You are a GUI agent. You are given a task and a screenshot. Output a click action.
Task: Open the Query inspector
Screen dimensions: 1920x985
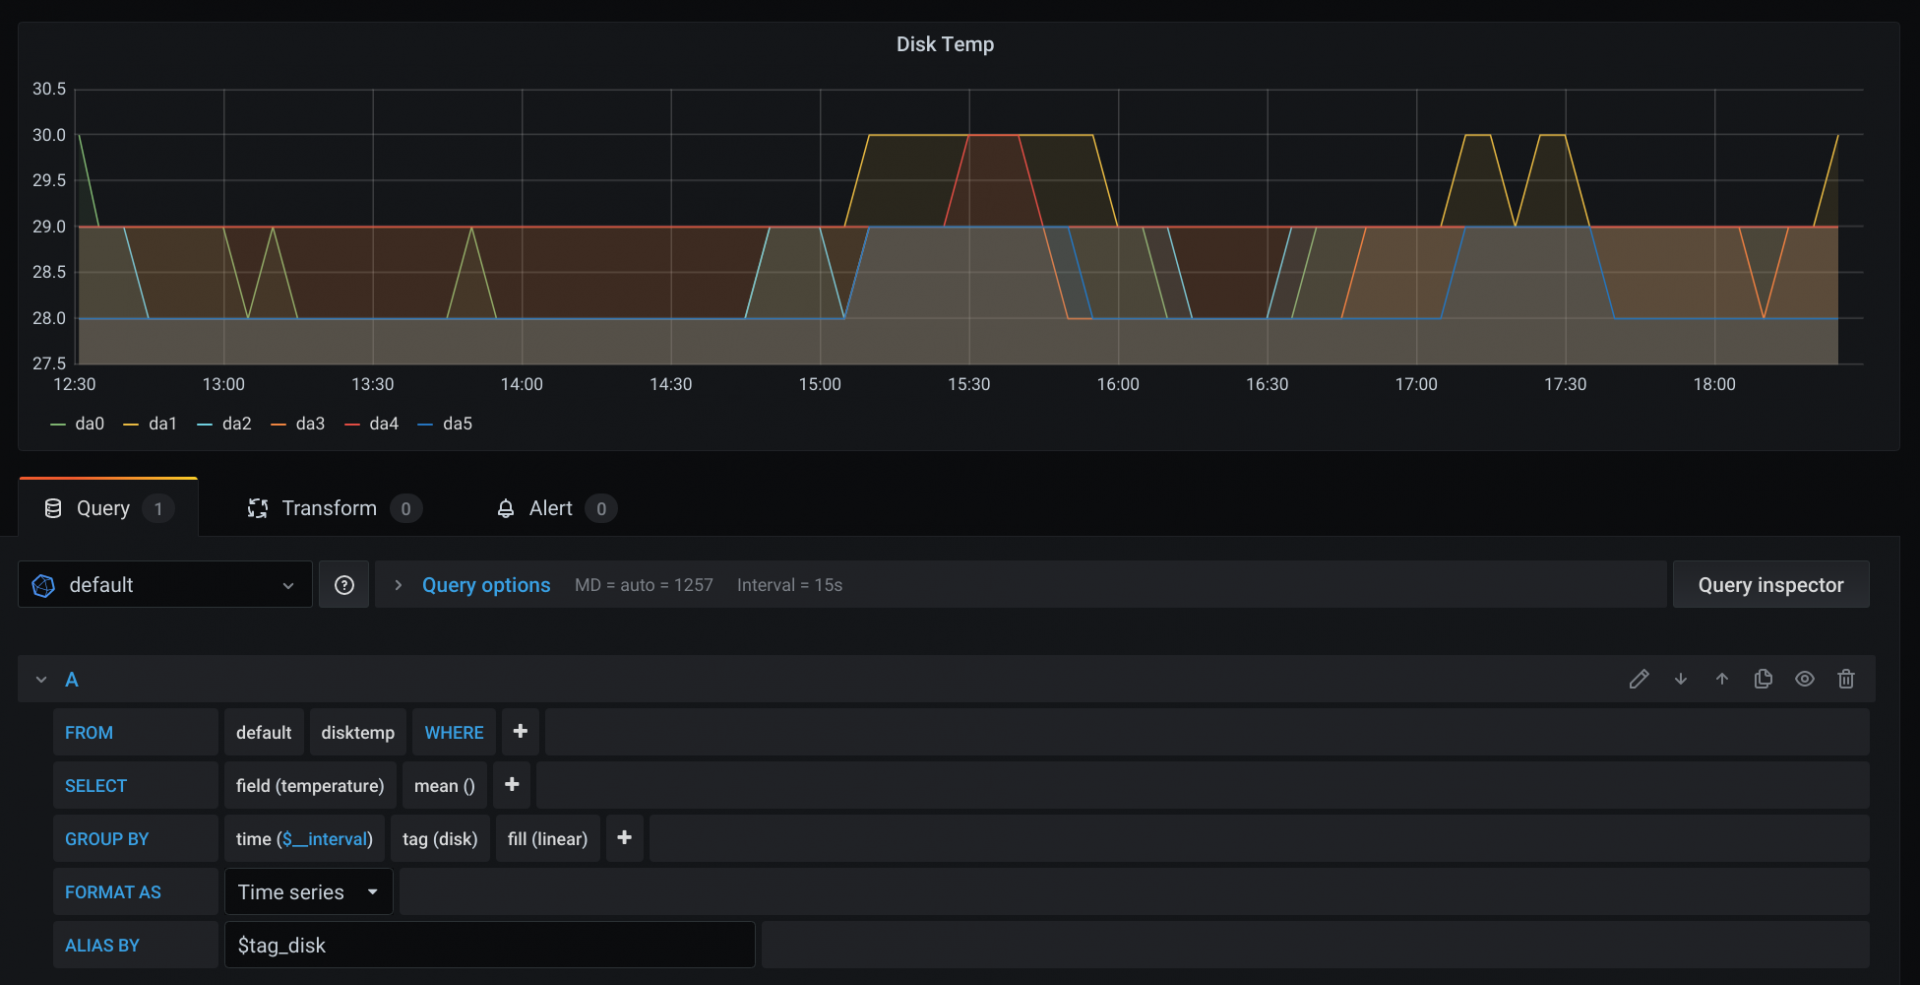tap(1770, 584)
